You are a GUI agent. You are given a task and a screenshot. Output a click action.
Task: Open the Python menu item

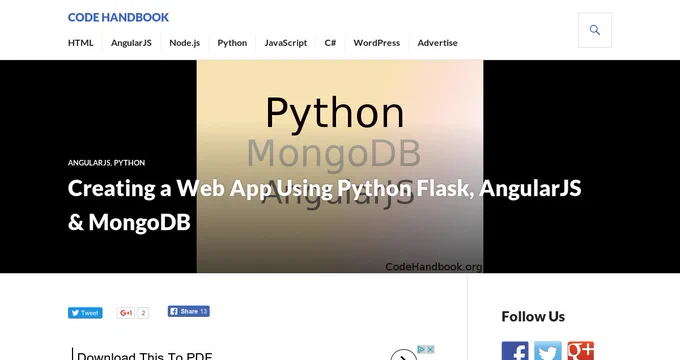pos(232,43)
